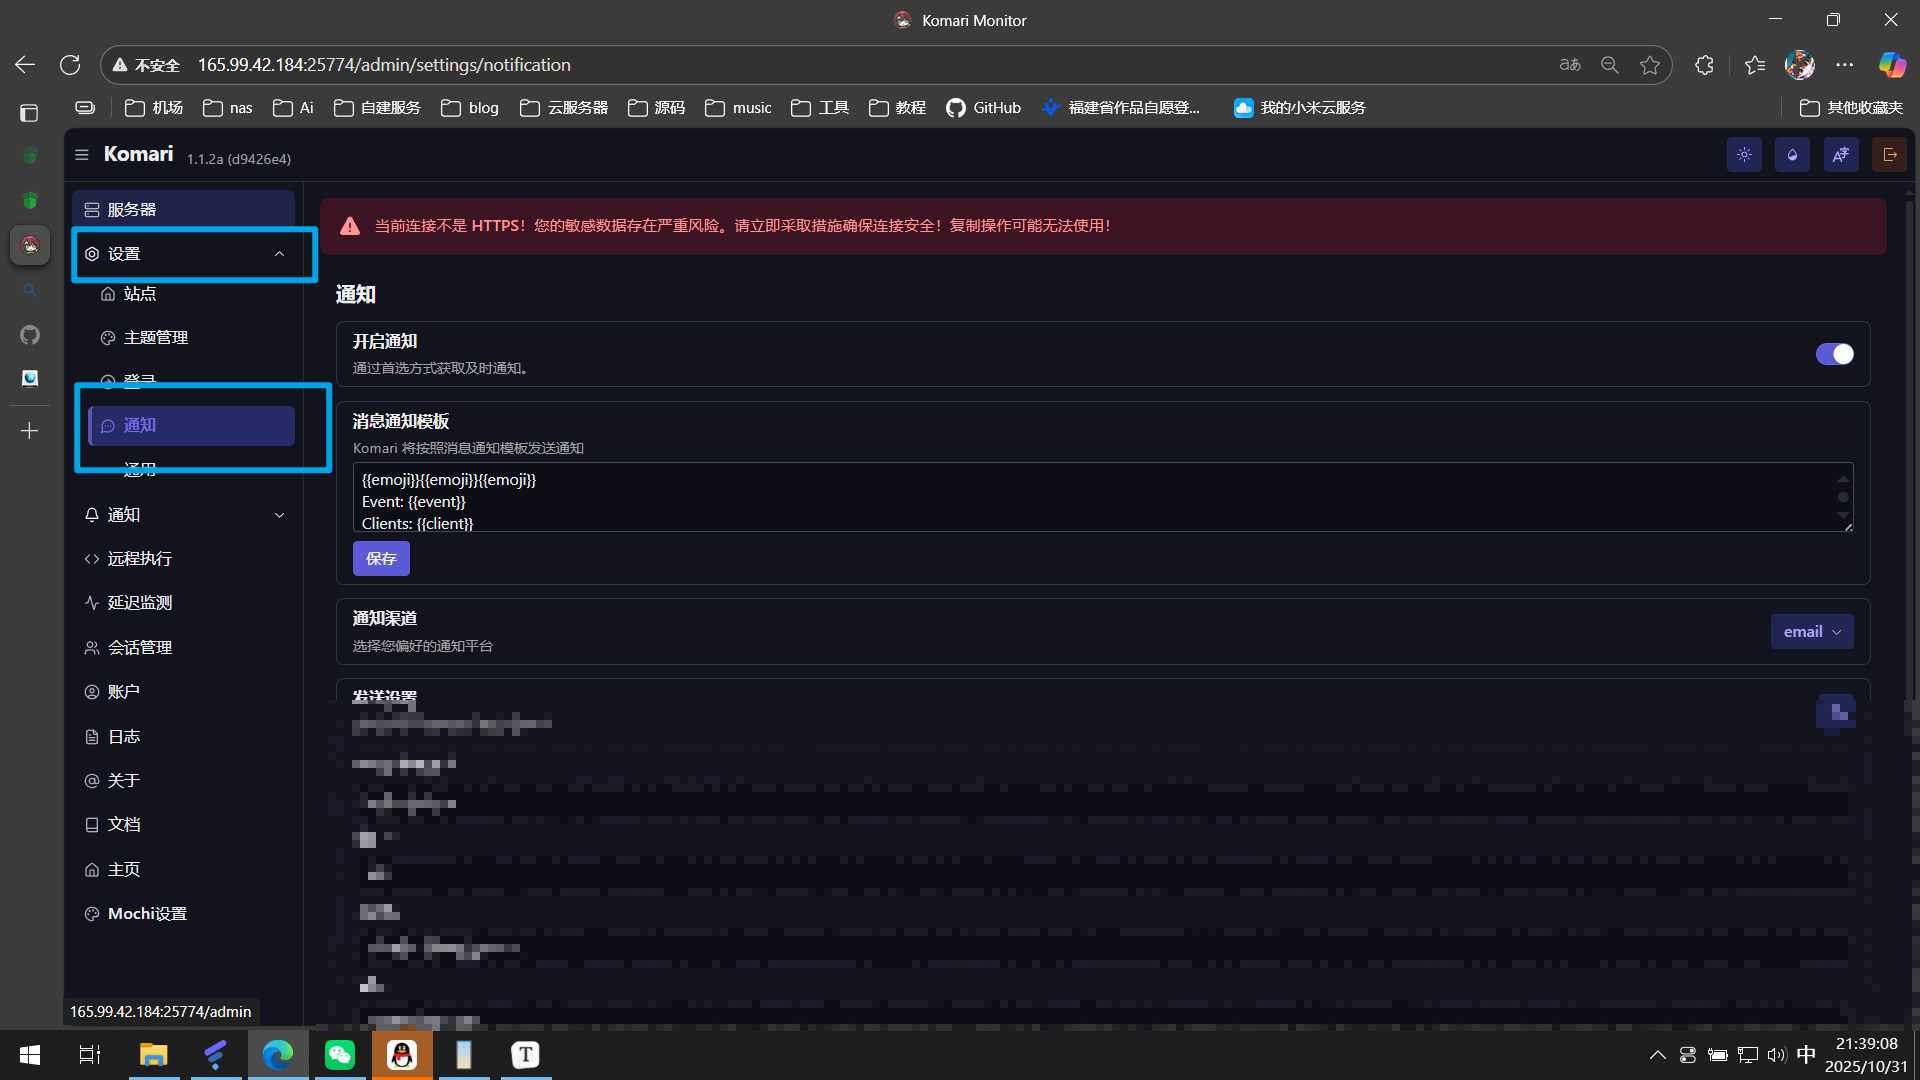
Task: Open the color droplet theme picker
Action: pos(1792,155)
